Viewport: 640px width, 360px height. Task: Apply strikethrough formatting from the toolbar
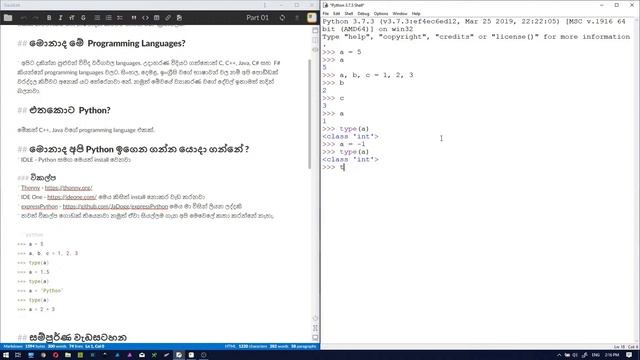click(x=83, y=18)
